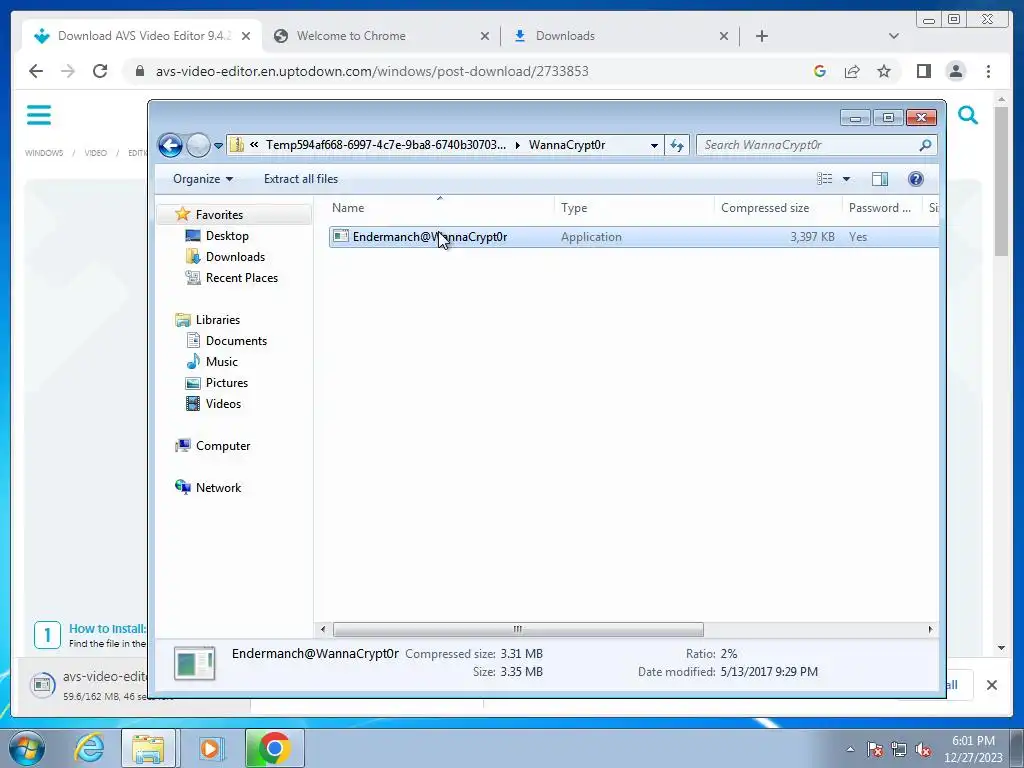Click the share page icon in Chrome
This screenshot has width=1024, height=768.
coord(852,71)
